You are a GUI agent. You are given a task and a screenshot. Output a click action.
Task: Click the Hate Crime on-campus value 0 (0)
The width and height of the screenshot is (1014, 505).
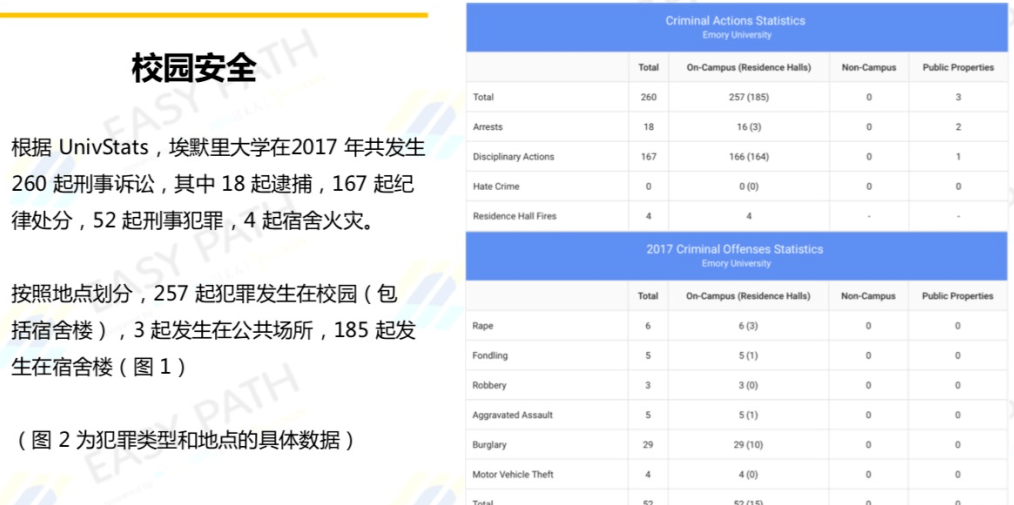click(x=748, y=186)
